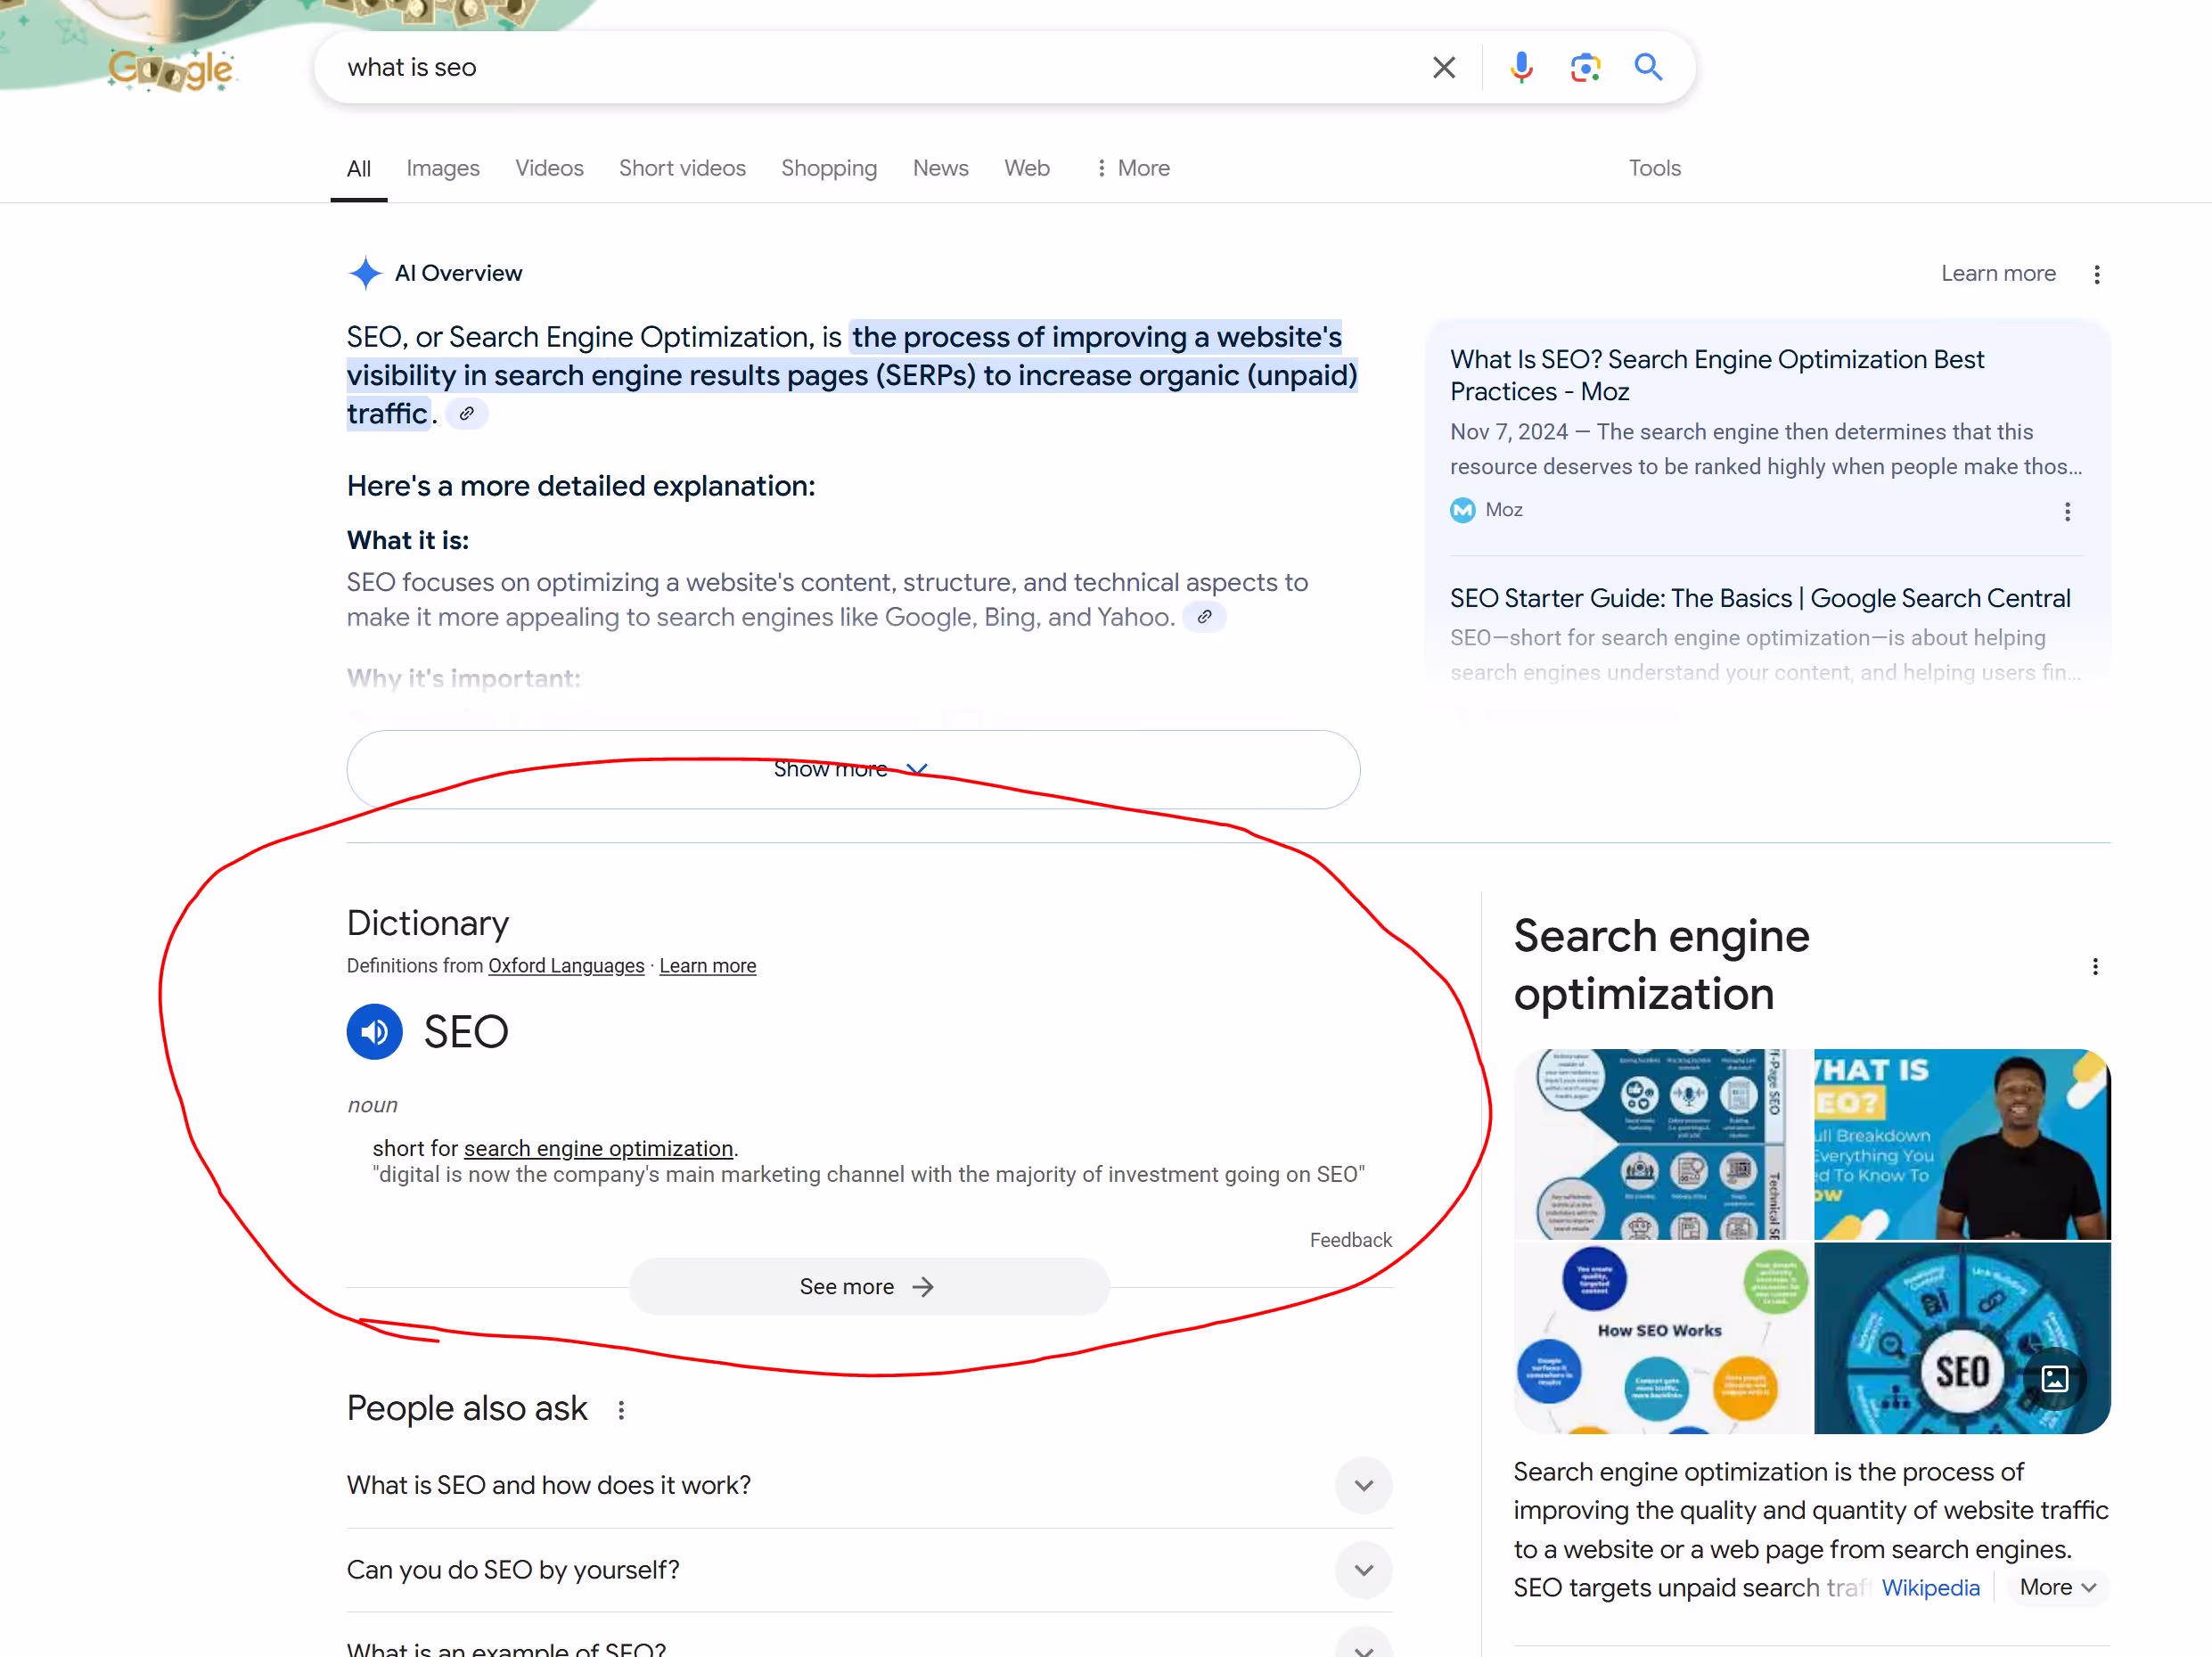Start voice search with microphone icon
This screenshot has height=1657, width=2212.
1521,67
